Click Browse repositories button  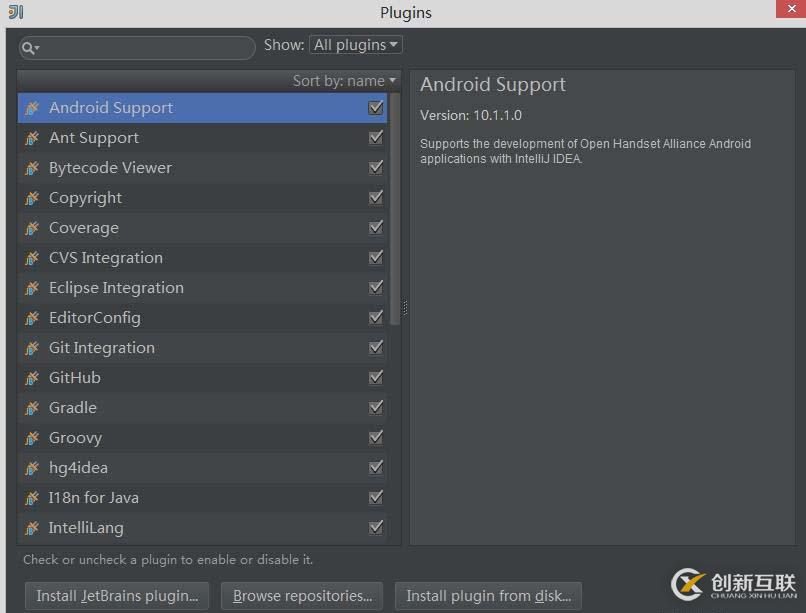pyautogui.click(x=302, y=596)
